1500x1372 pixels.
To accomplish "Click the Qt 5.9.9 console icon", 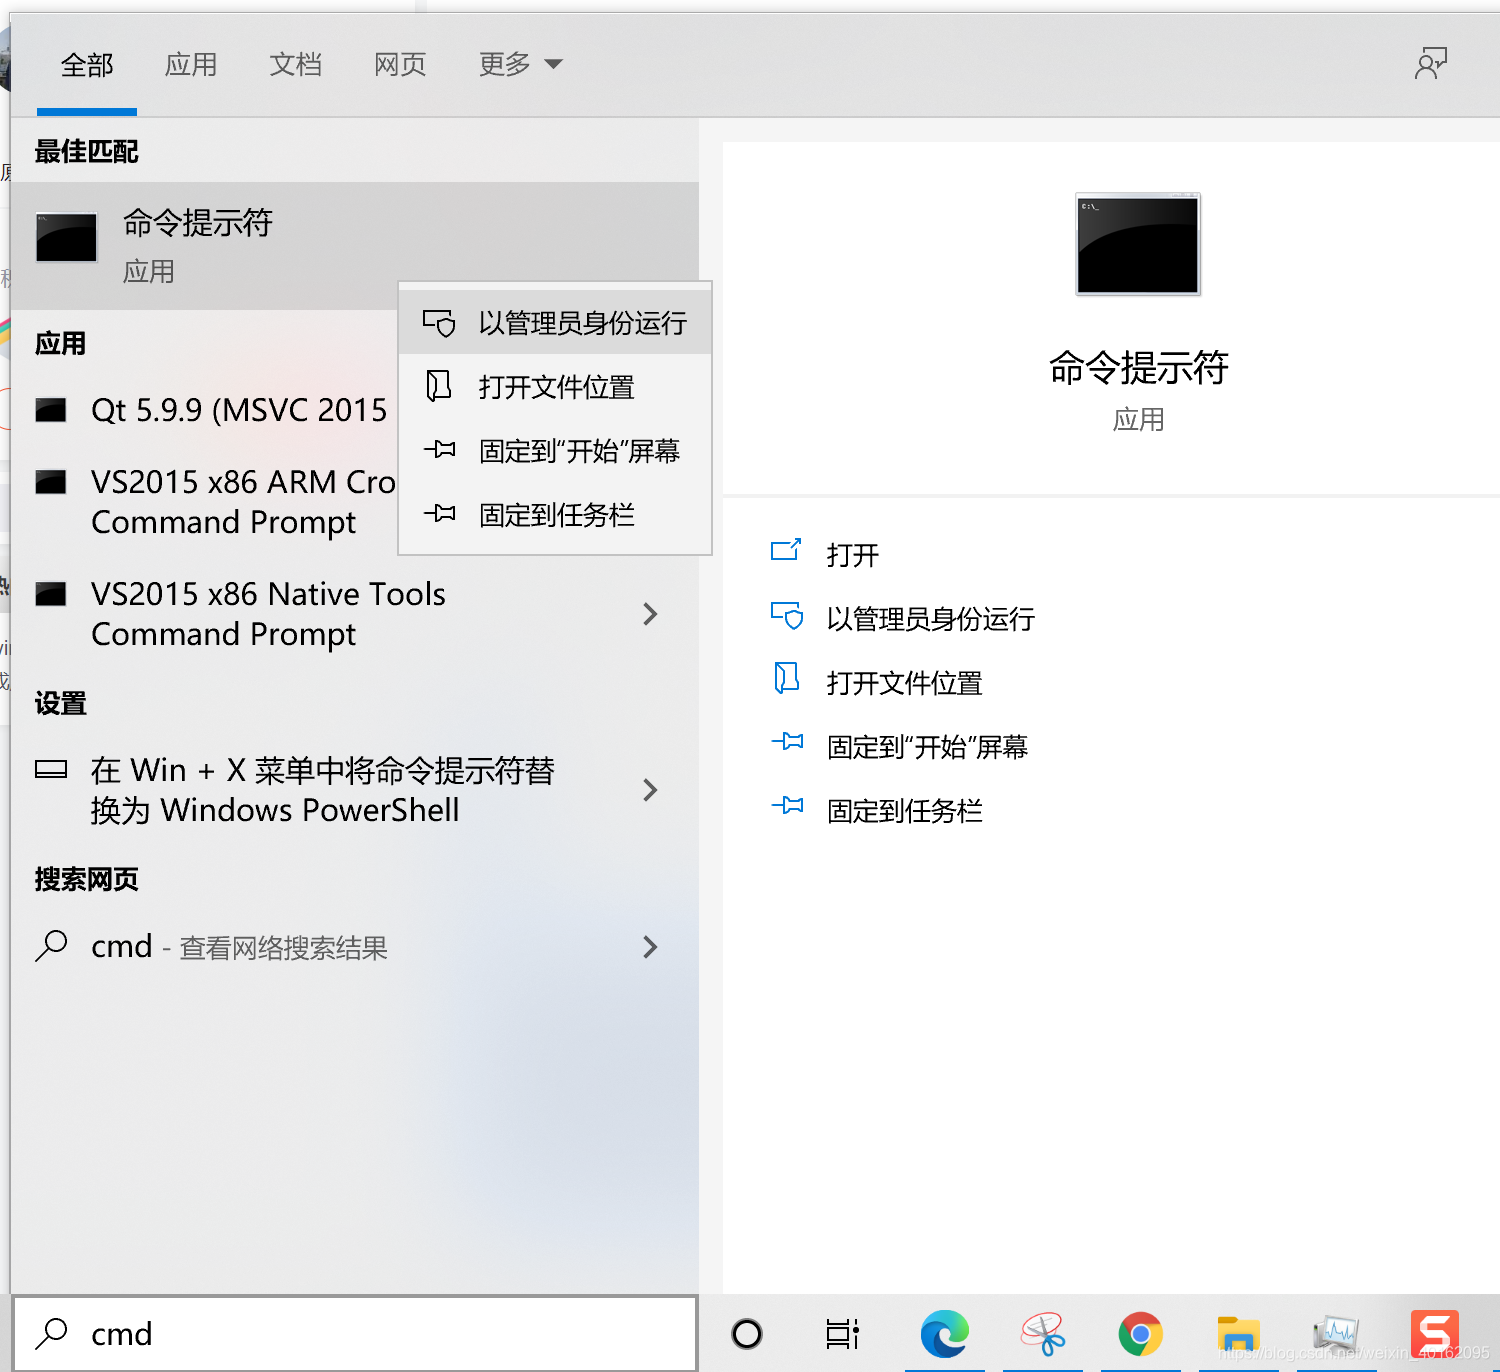I will [51, 410].
